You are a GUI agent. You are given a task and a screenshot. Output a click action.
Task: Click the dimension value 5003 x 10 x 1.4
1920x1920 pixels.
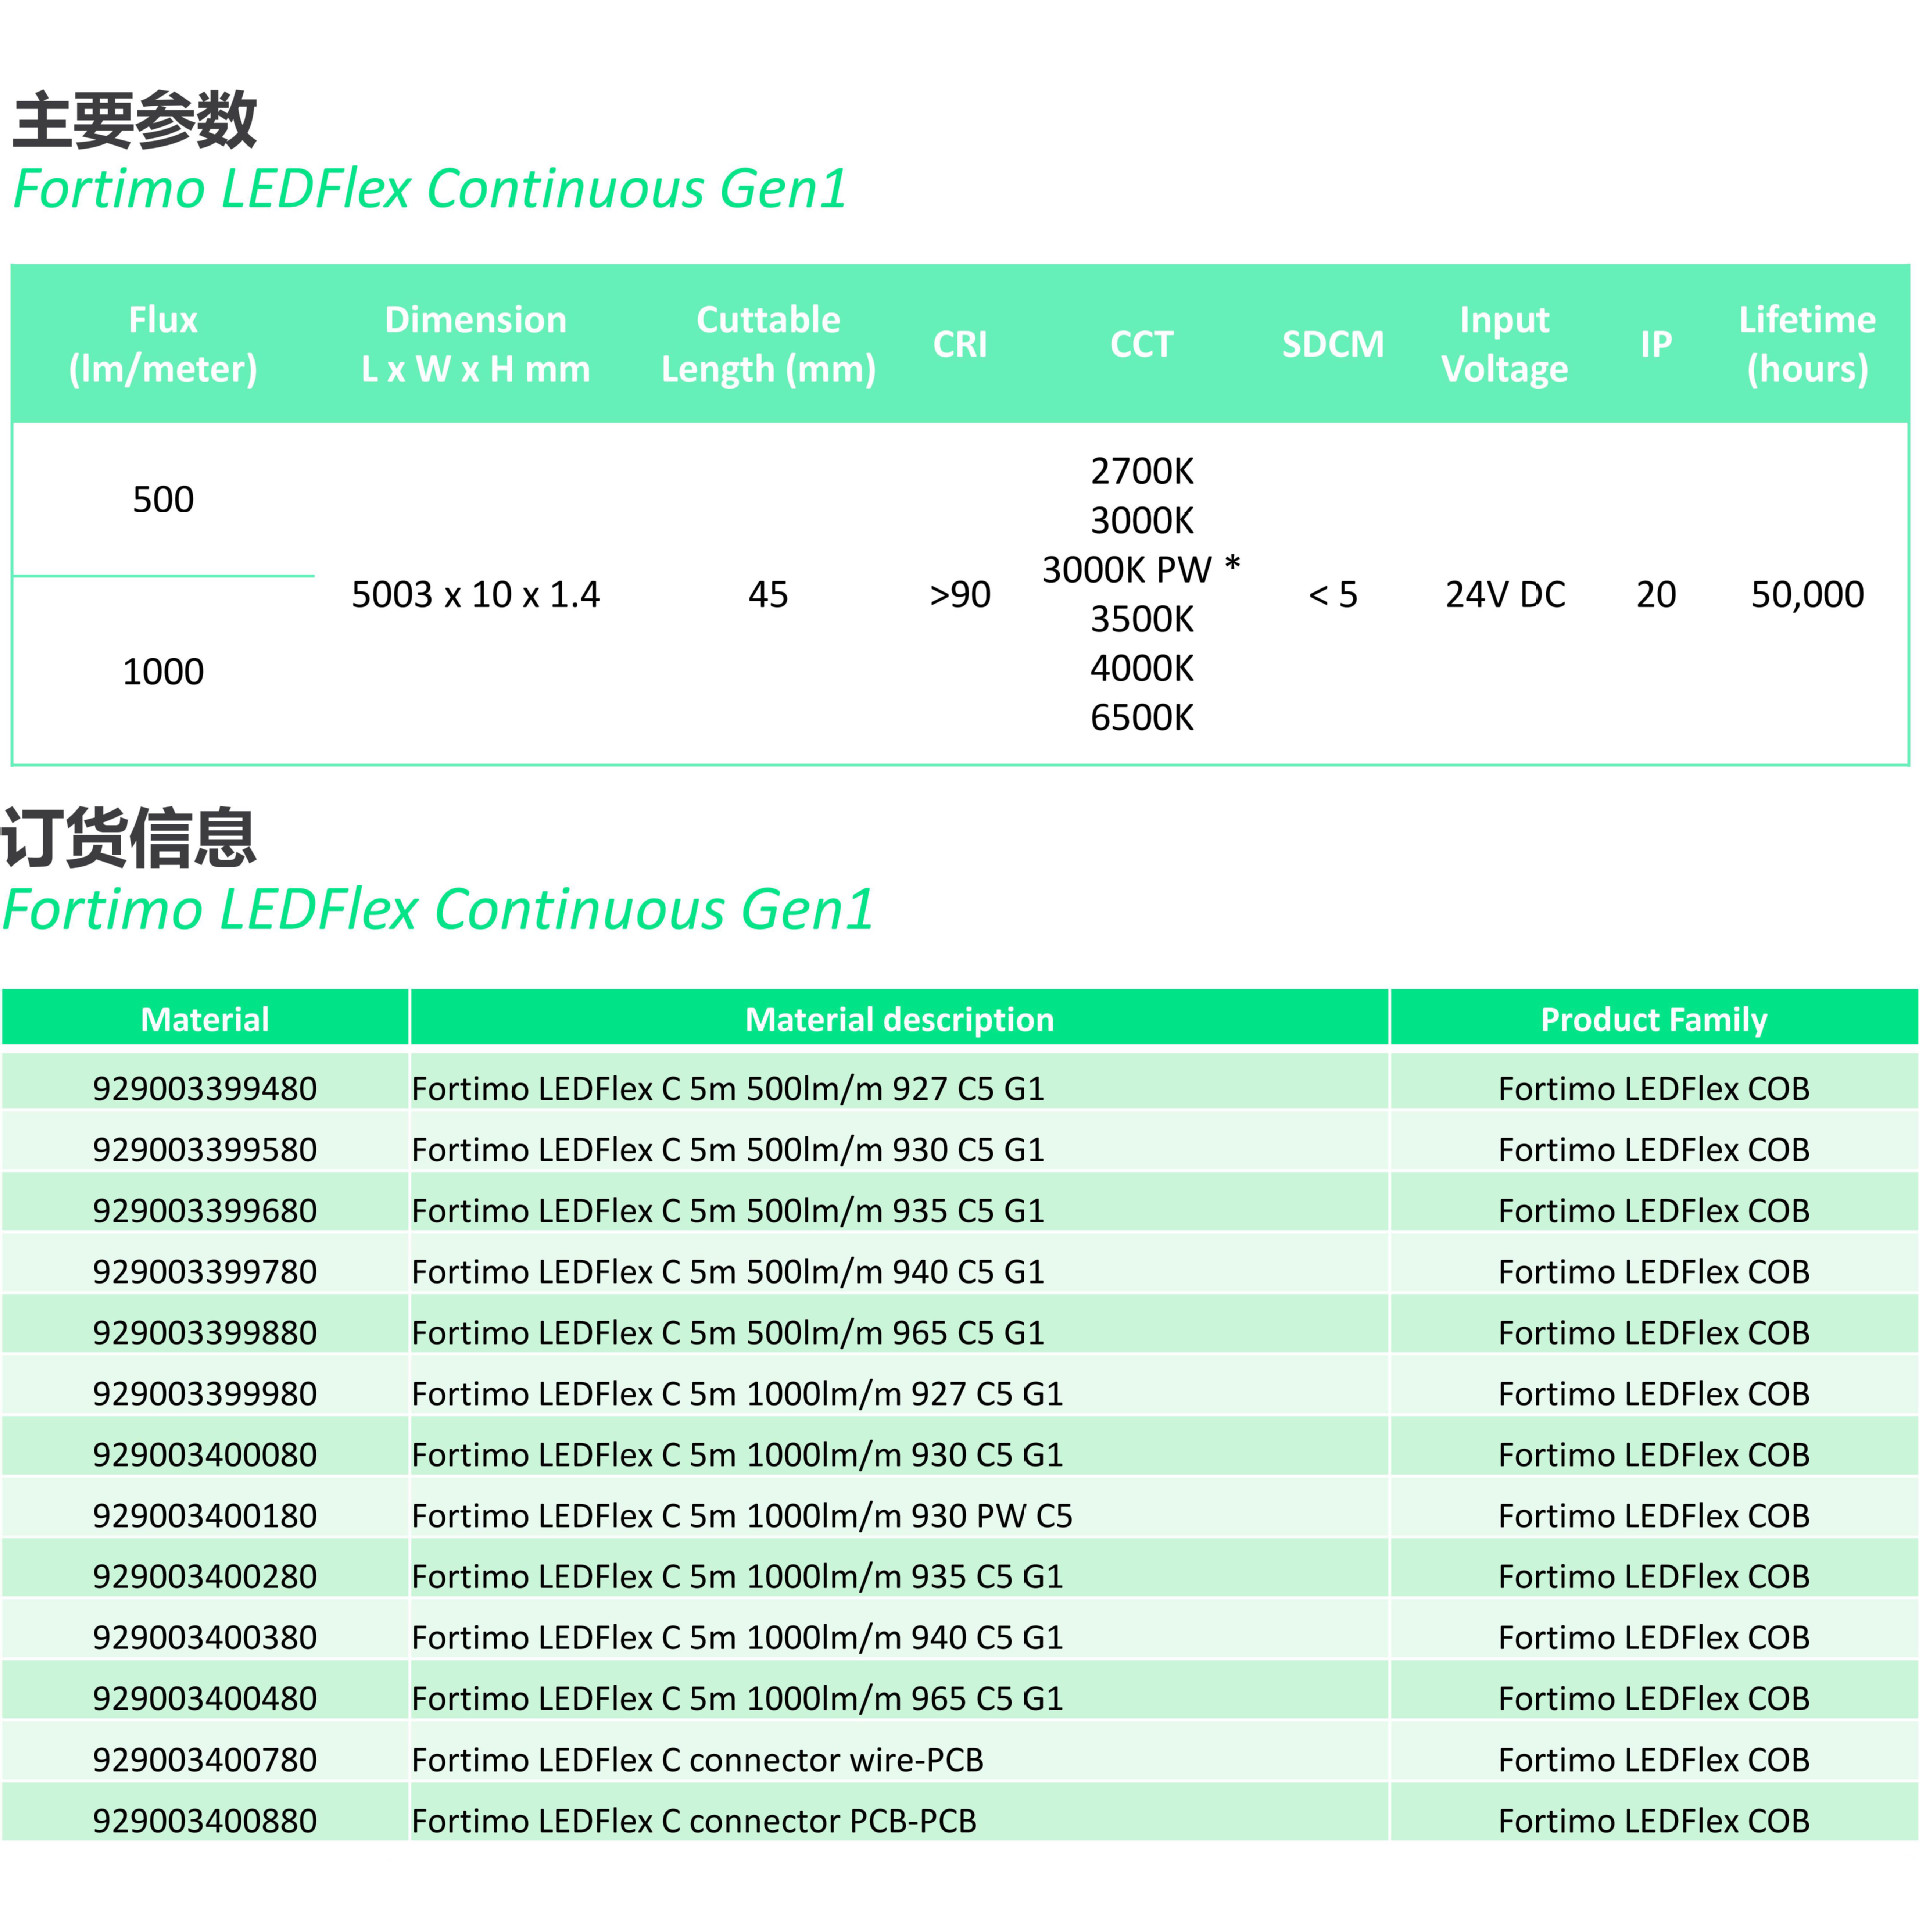tap(476, 595)
